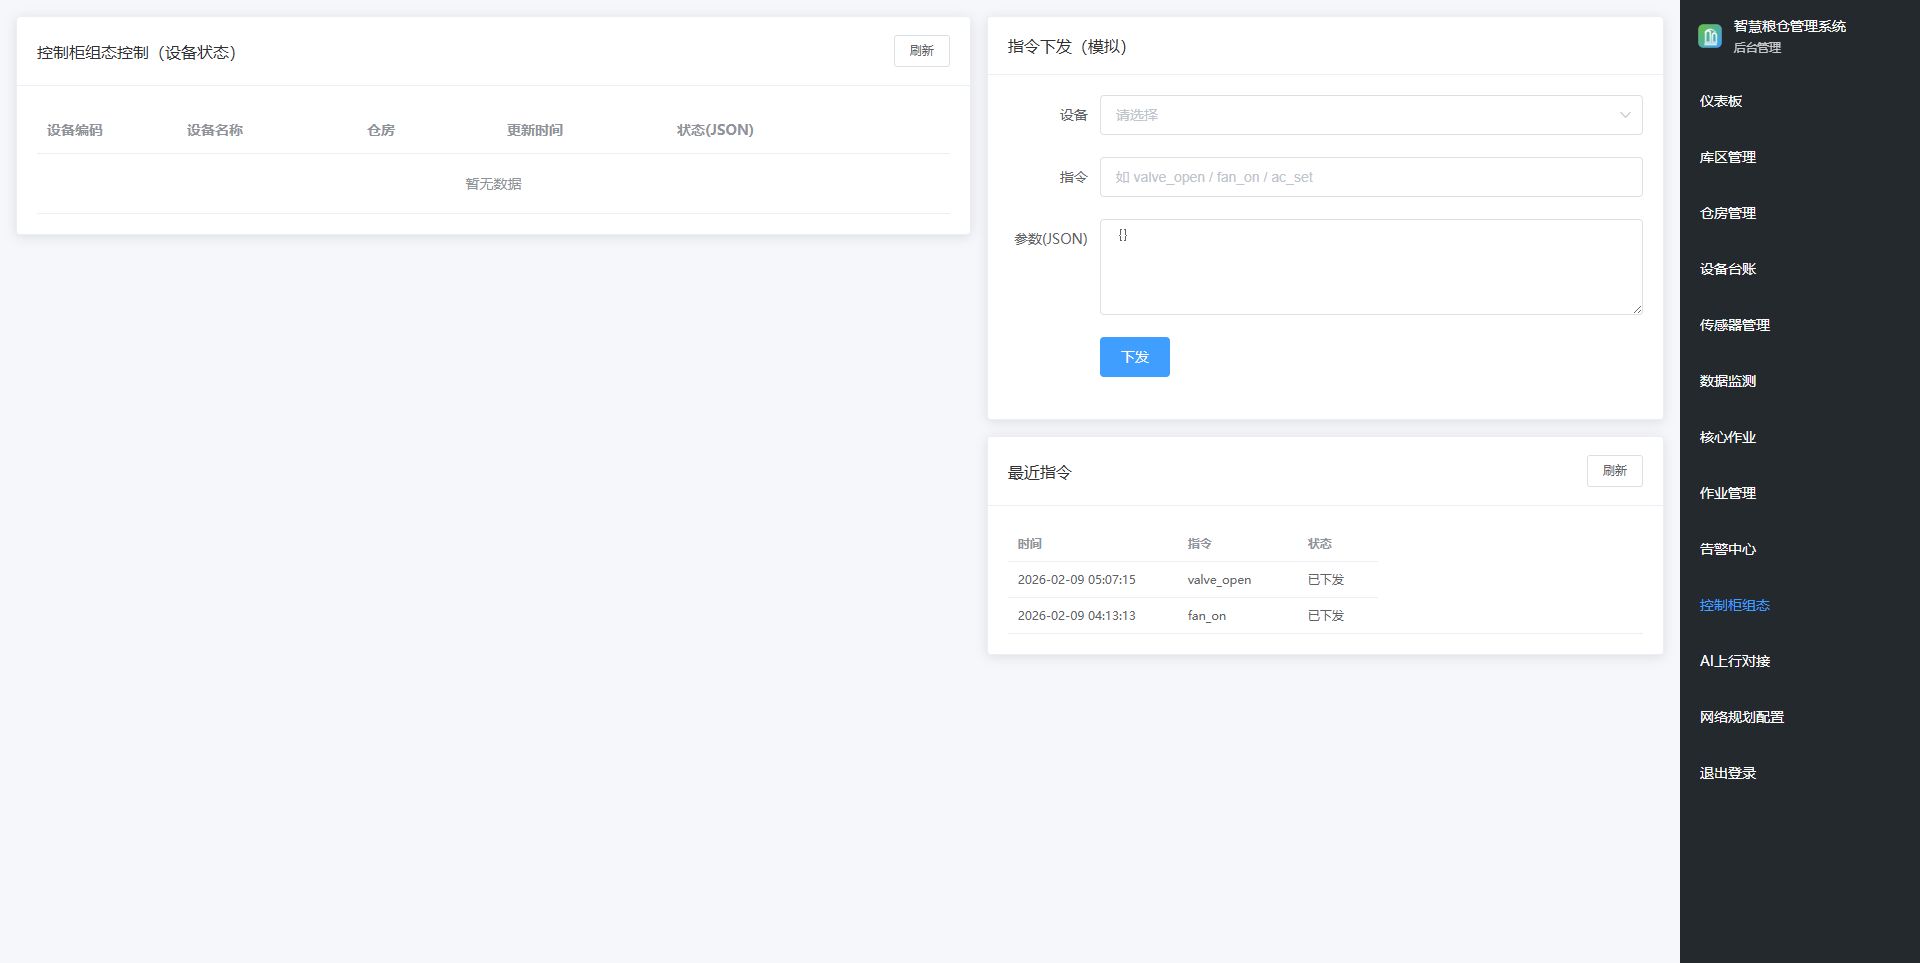This screenshot has width=1920, height=963.
Task: Open AI上行对接 in sidebar
Action: click(1734, 661)
